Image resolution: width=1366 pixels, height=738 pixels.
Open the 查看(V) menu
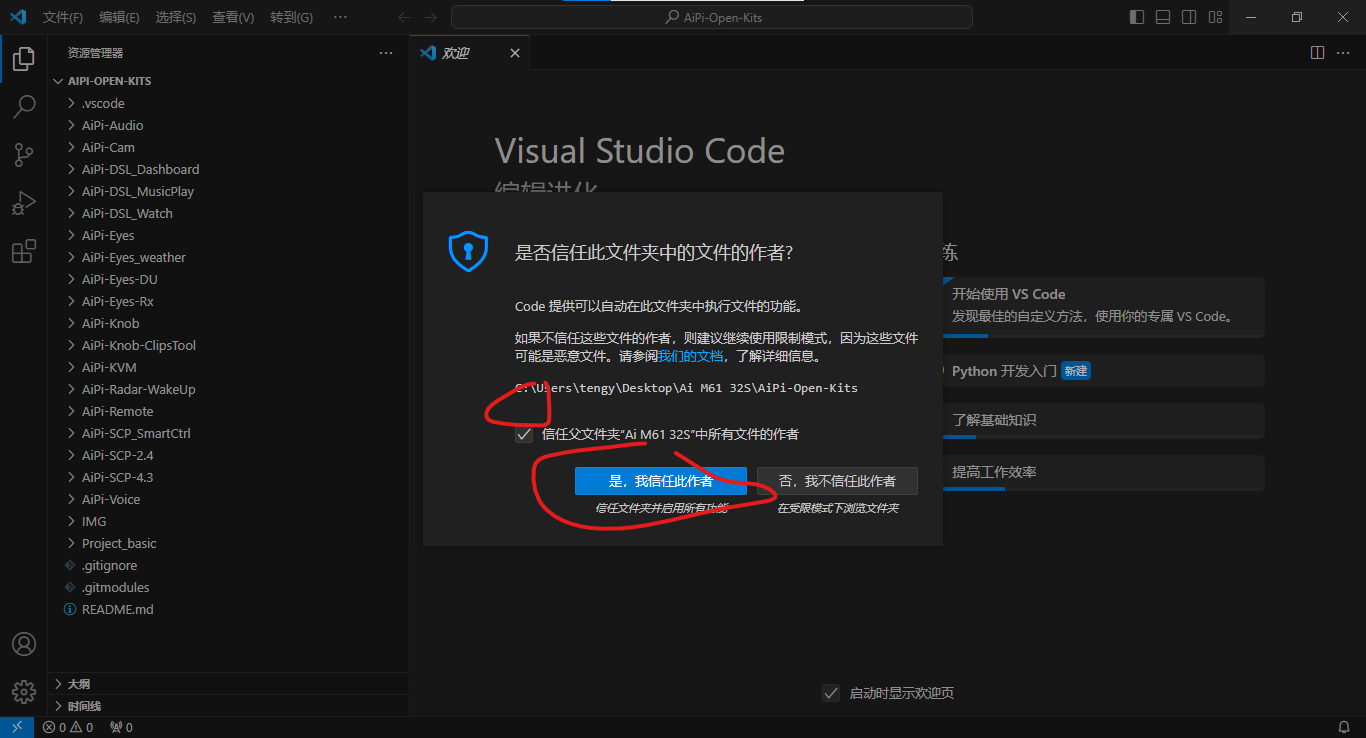[233, 17]
